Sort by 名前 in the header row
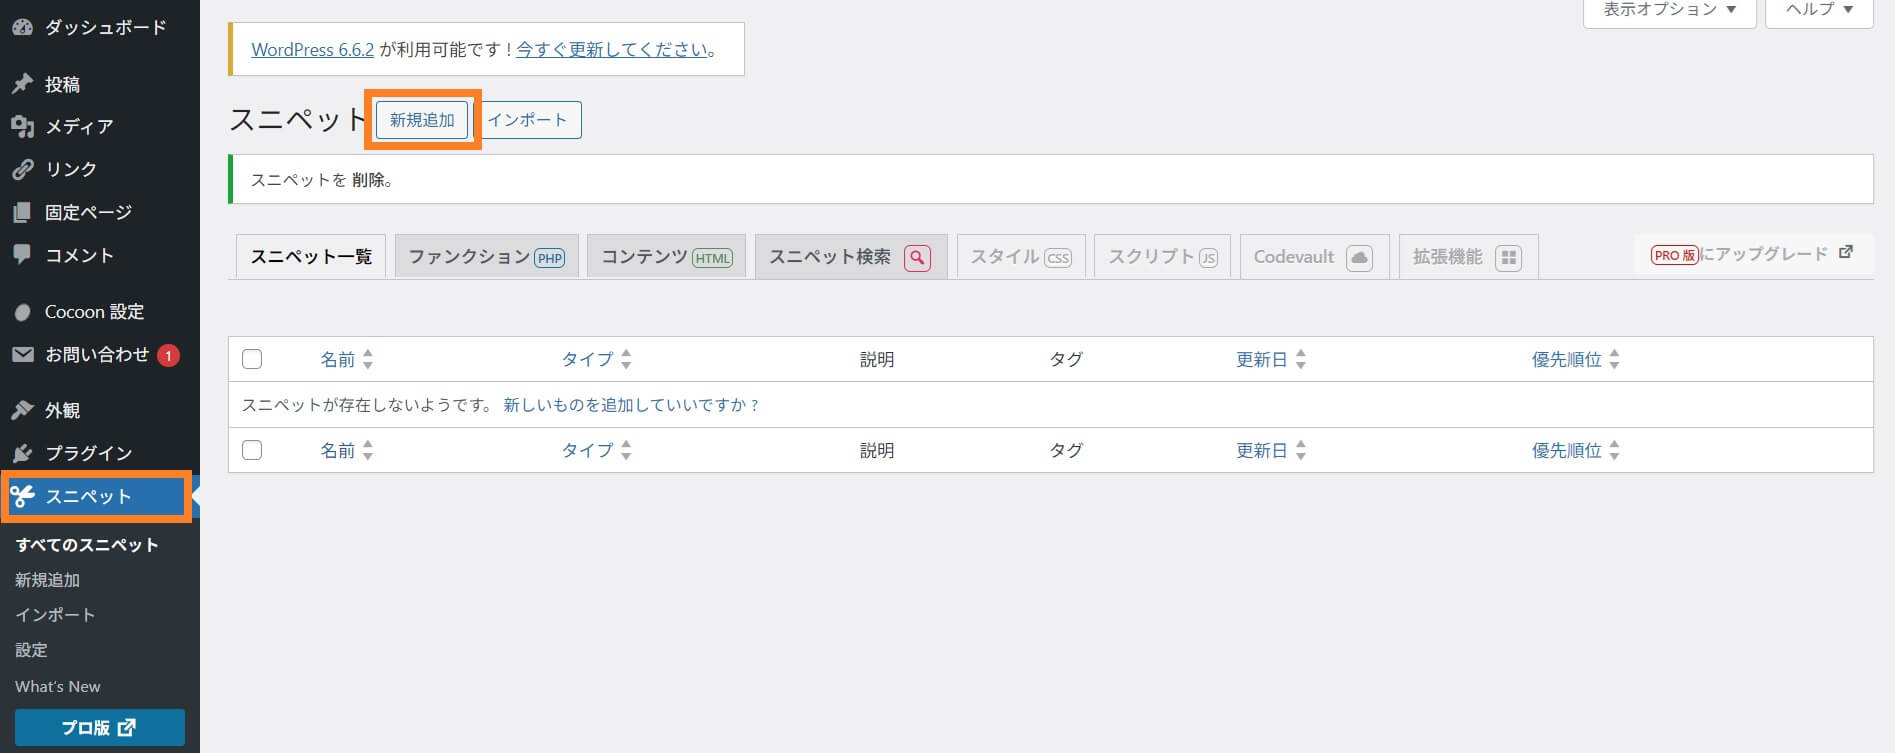This screenshot has width=1895, height=753. 346,359
